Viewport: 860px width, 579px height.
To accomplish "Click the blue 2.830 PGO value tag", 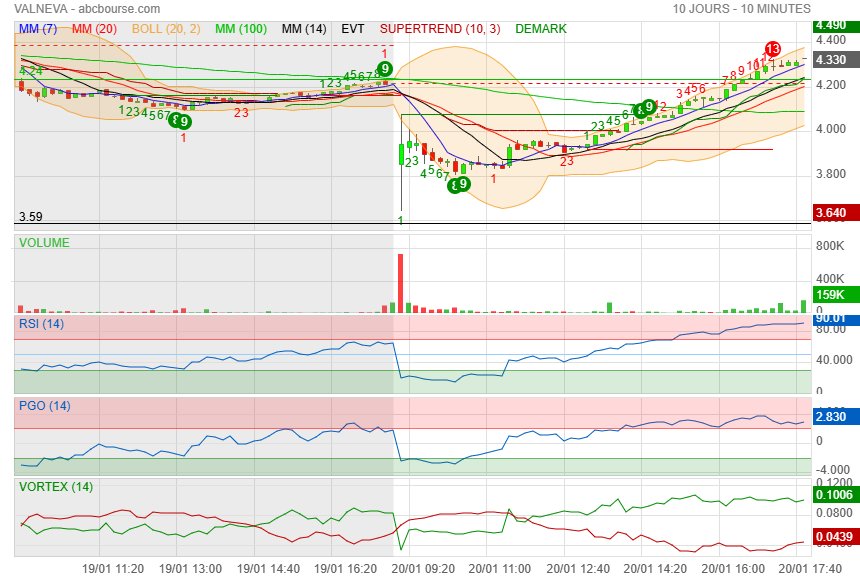I will coord(832,417).
